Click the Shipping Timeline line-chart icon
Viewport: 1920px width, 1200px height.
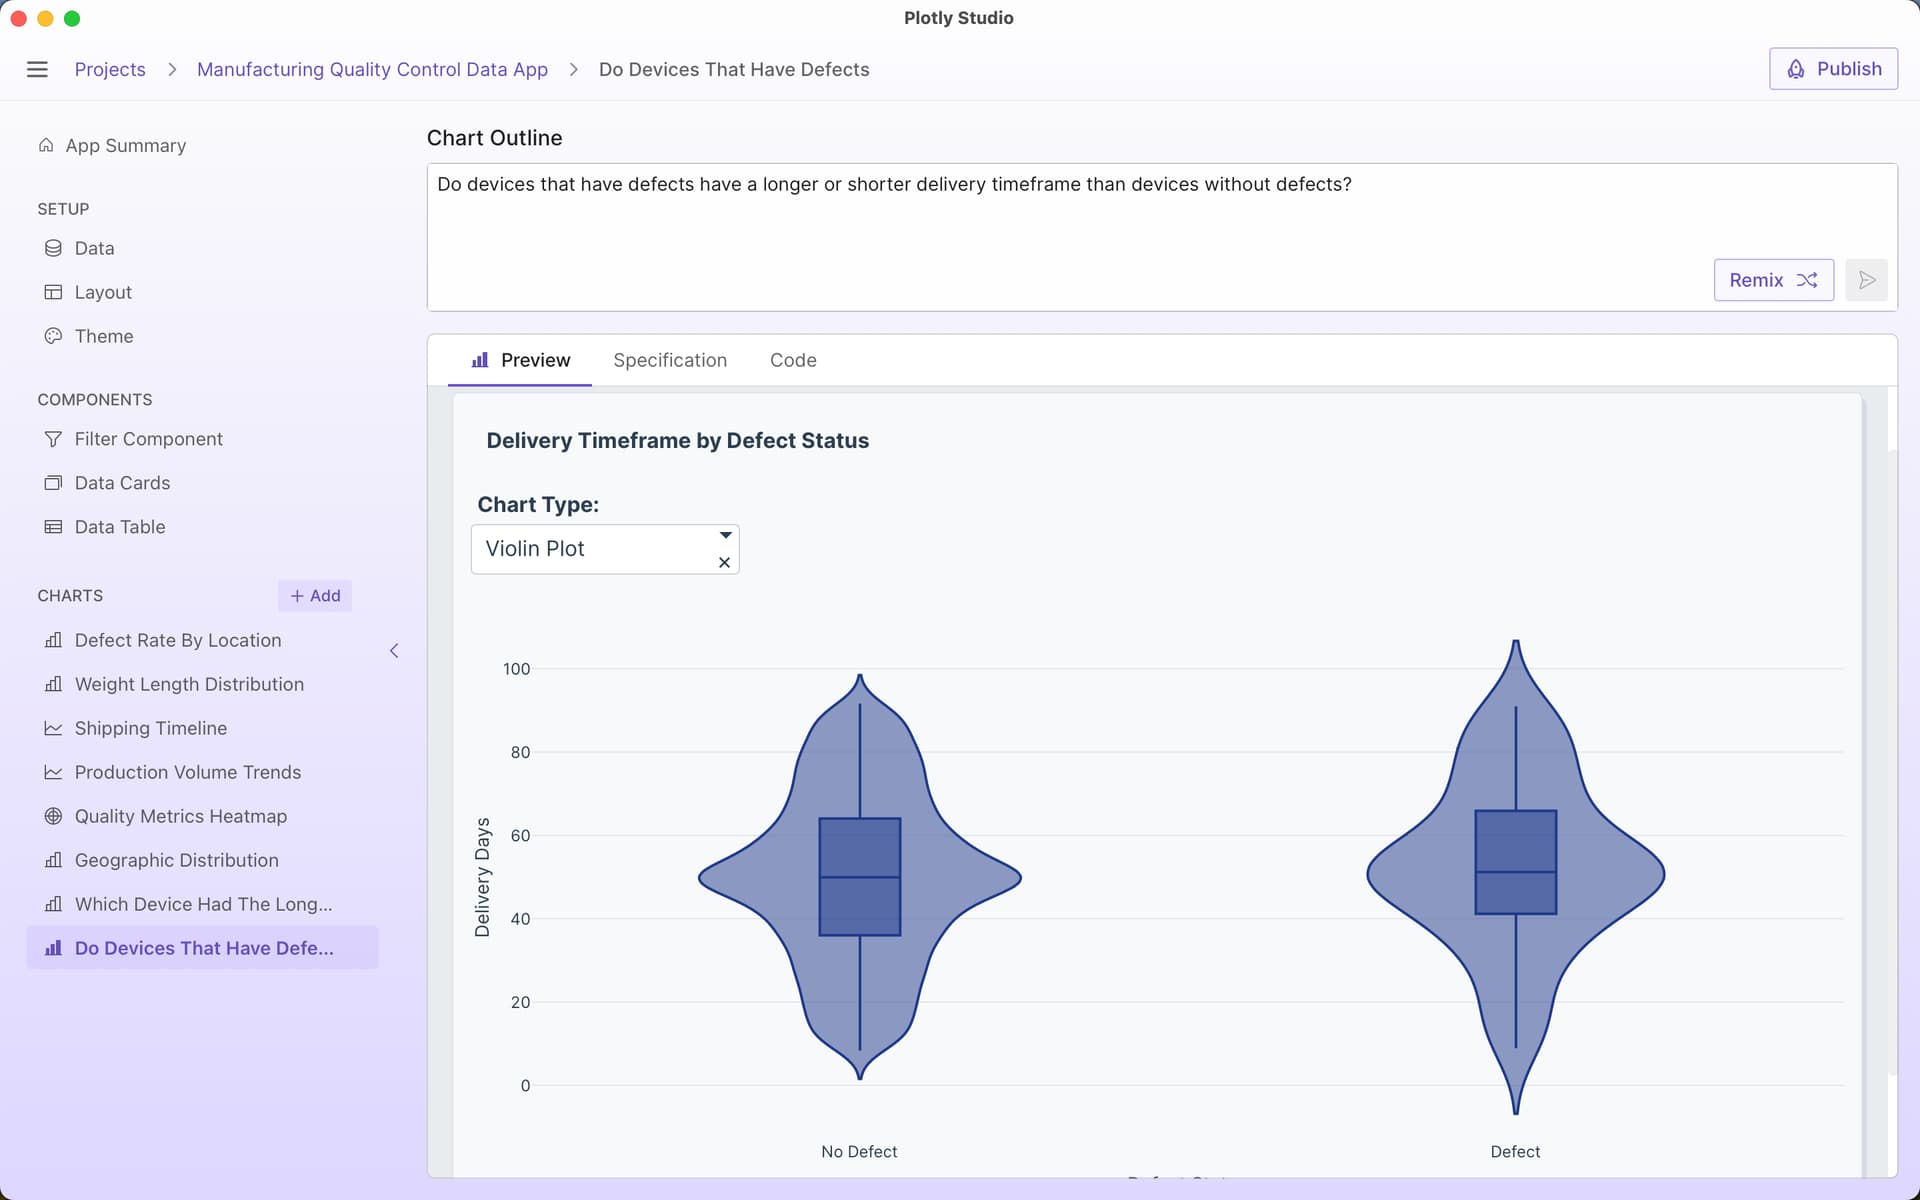coord(53,728)
